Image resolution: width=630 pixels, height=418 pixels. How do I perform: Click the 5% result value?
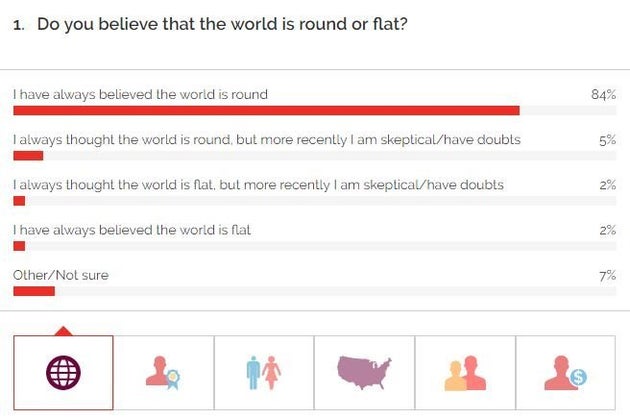point(607,140)
